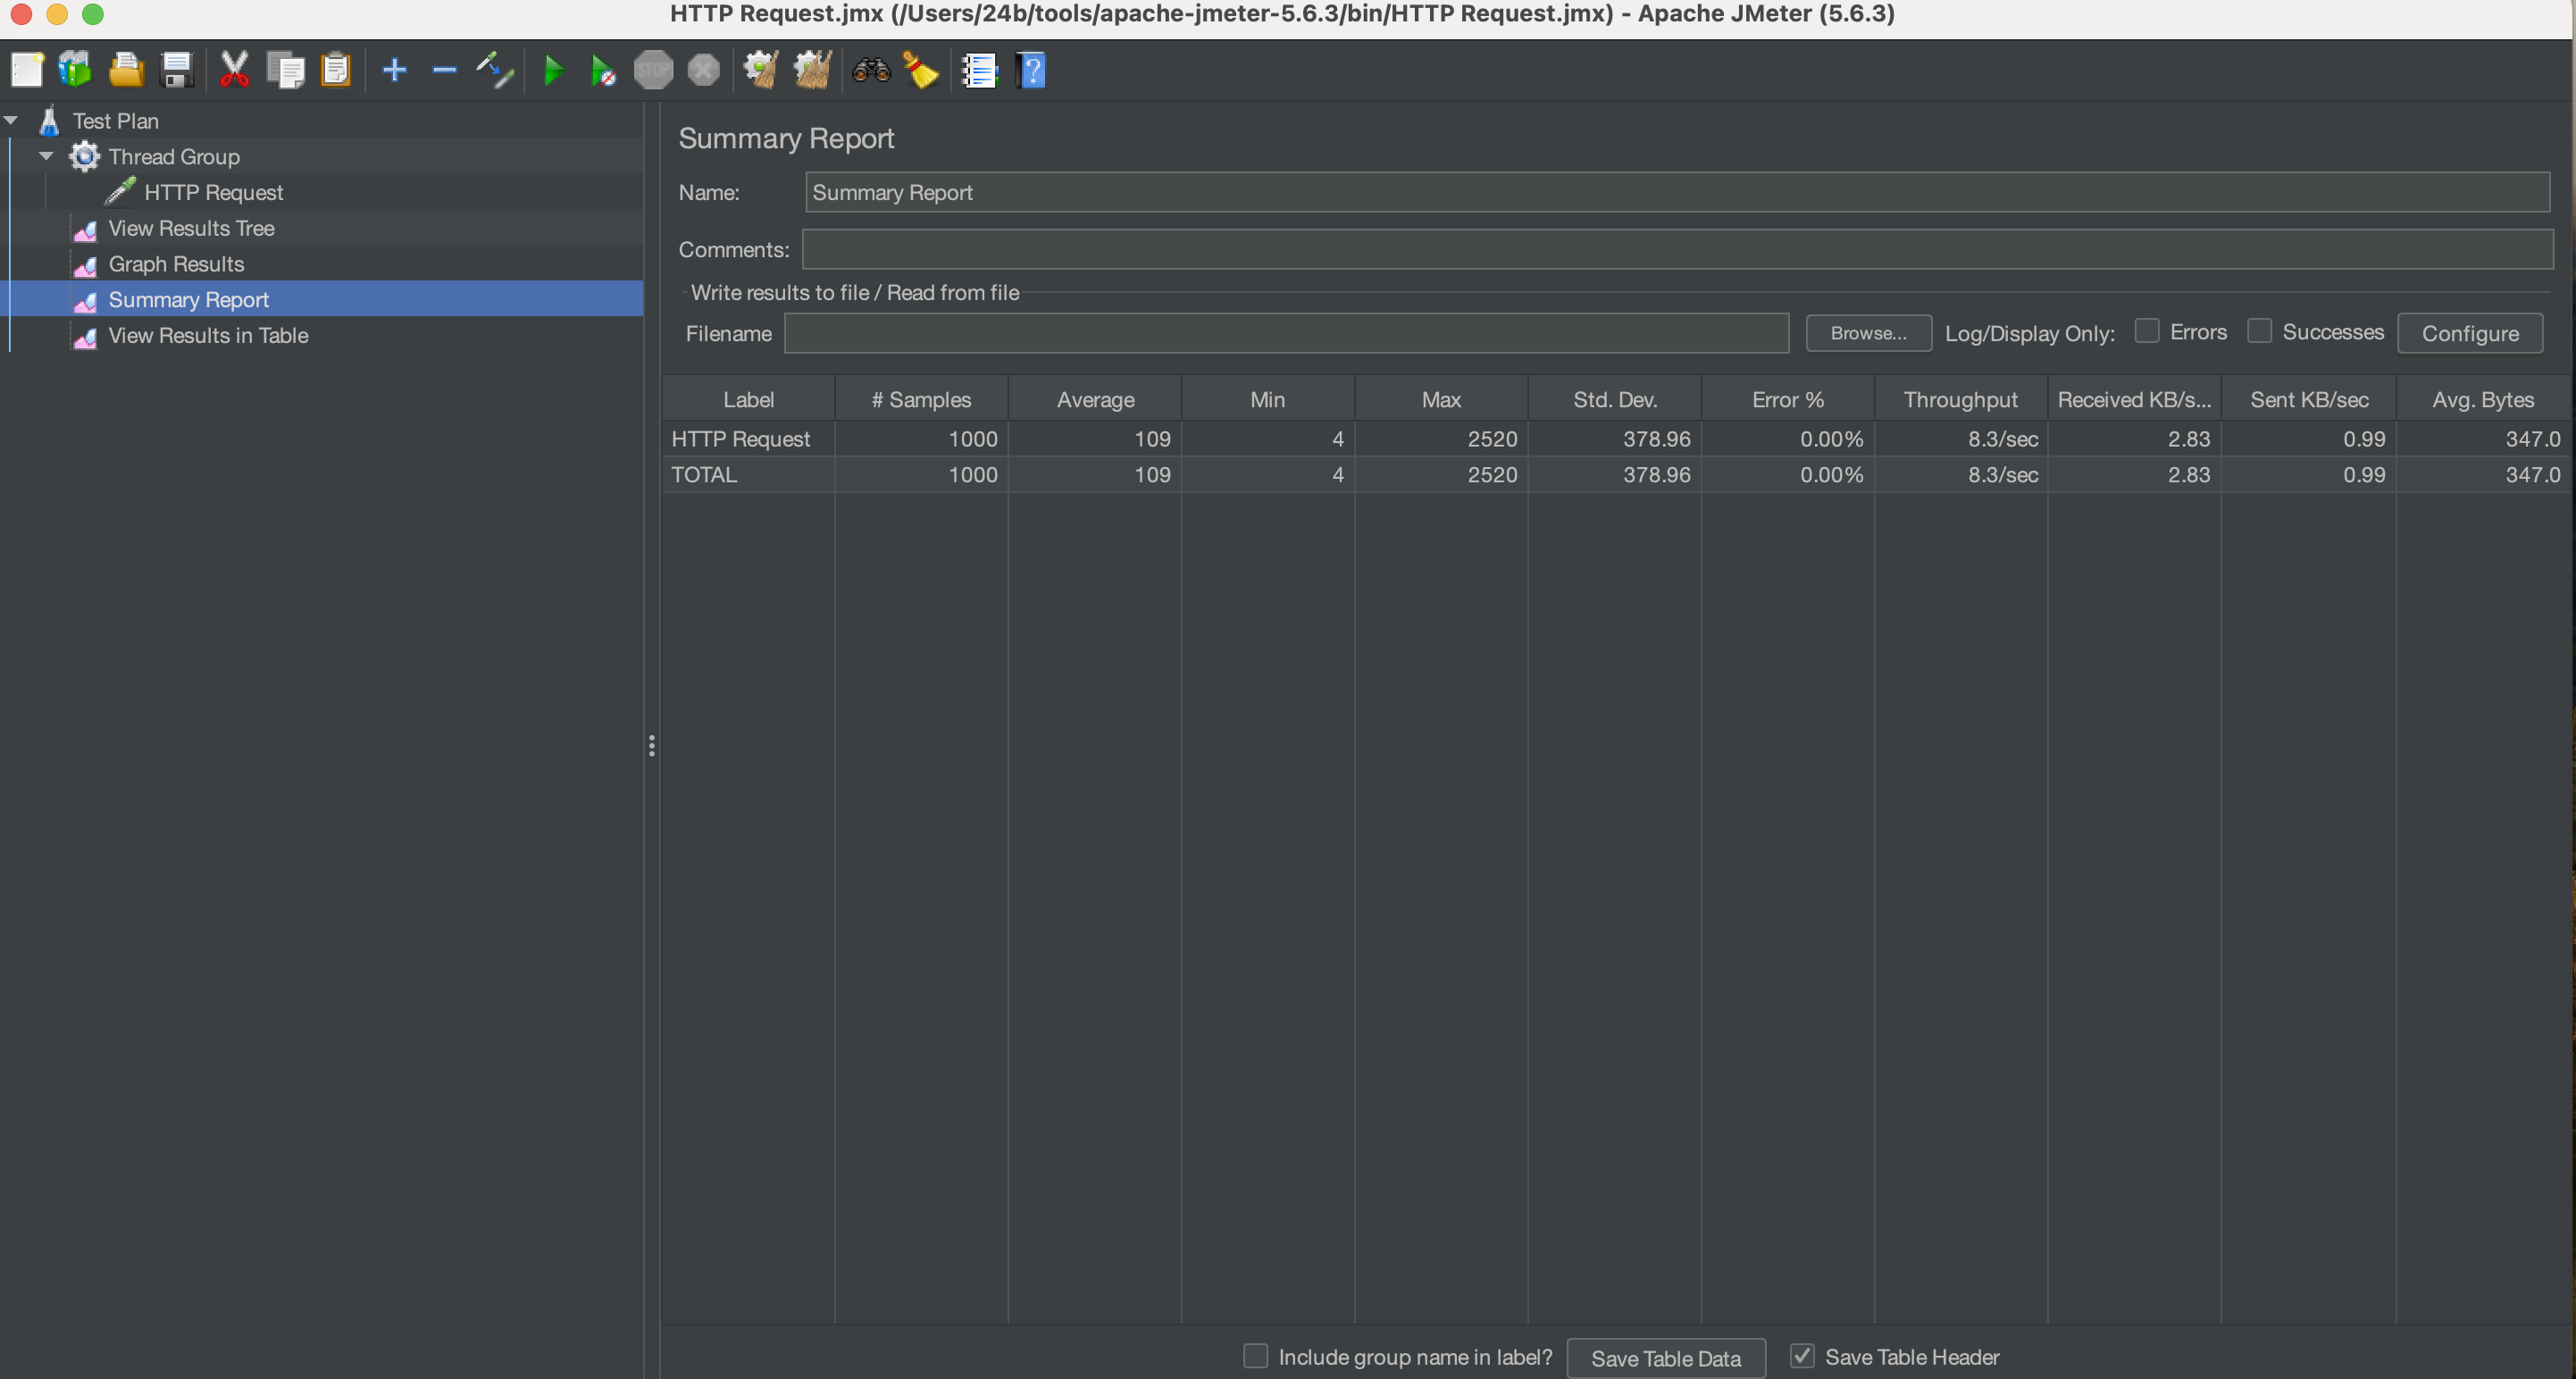This screenshot has width=2576, height=1379.
Task: Click the Save disk icon
Action: click(x=177, y=71)
